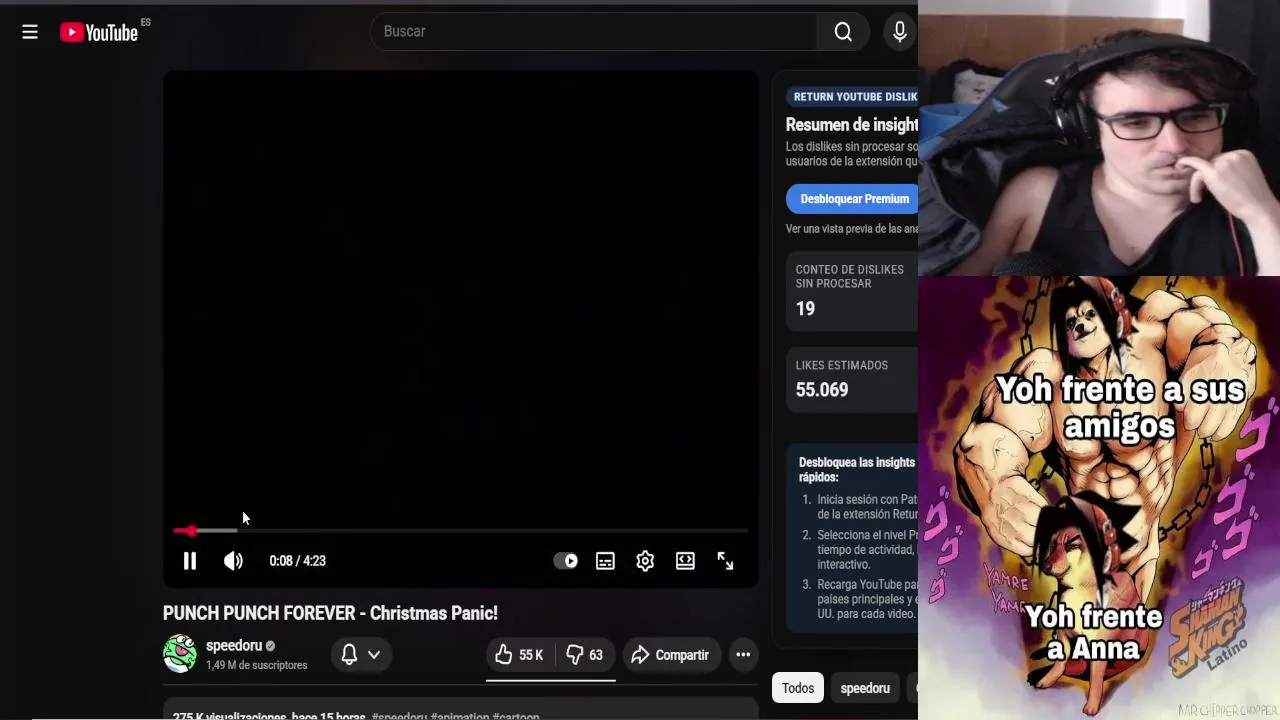Image resolution: width=1280 pixels, height=720 pixels.
Task: Toggle subtitles in the player
Action: coord(605,561)
